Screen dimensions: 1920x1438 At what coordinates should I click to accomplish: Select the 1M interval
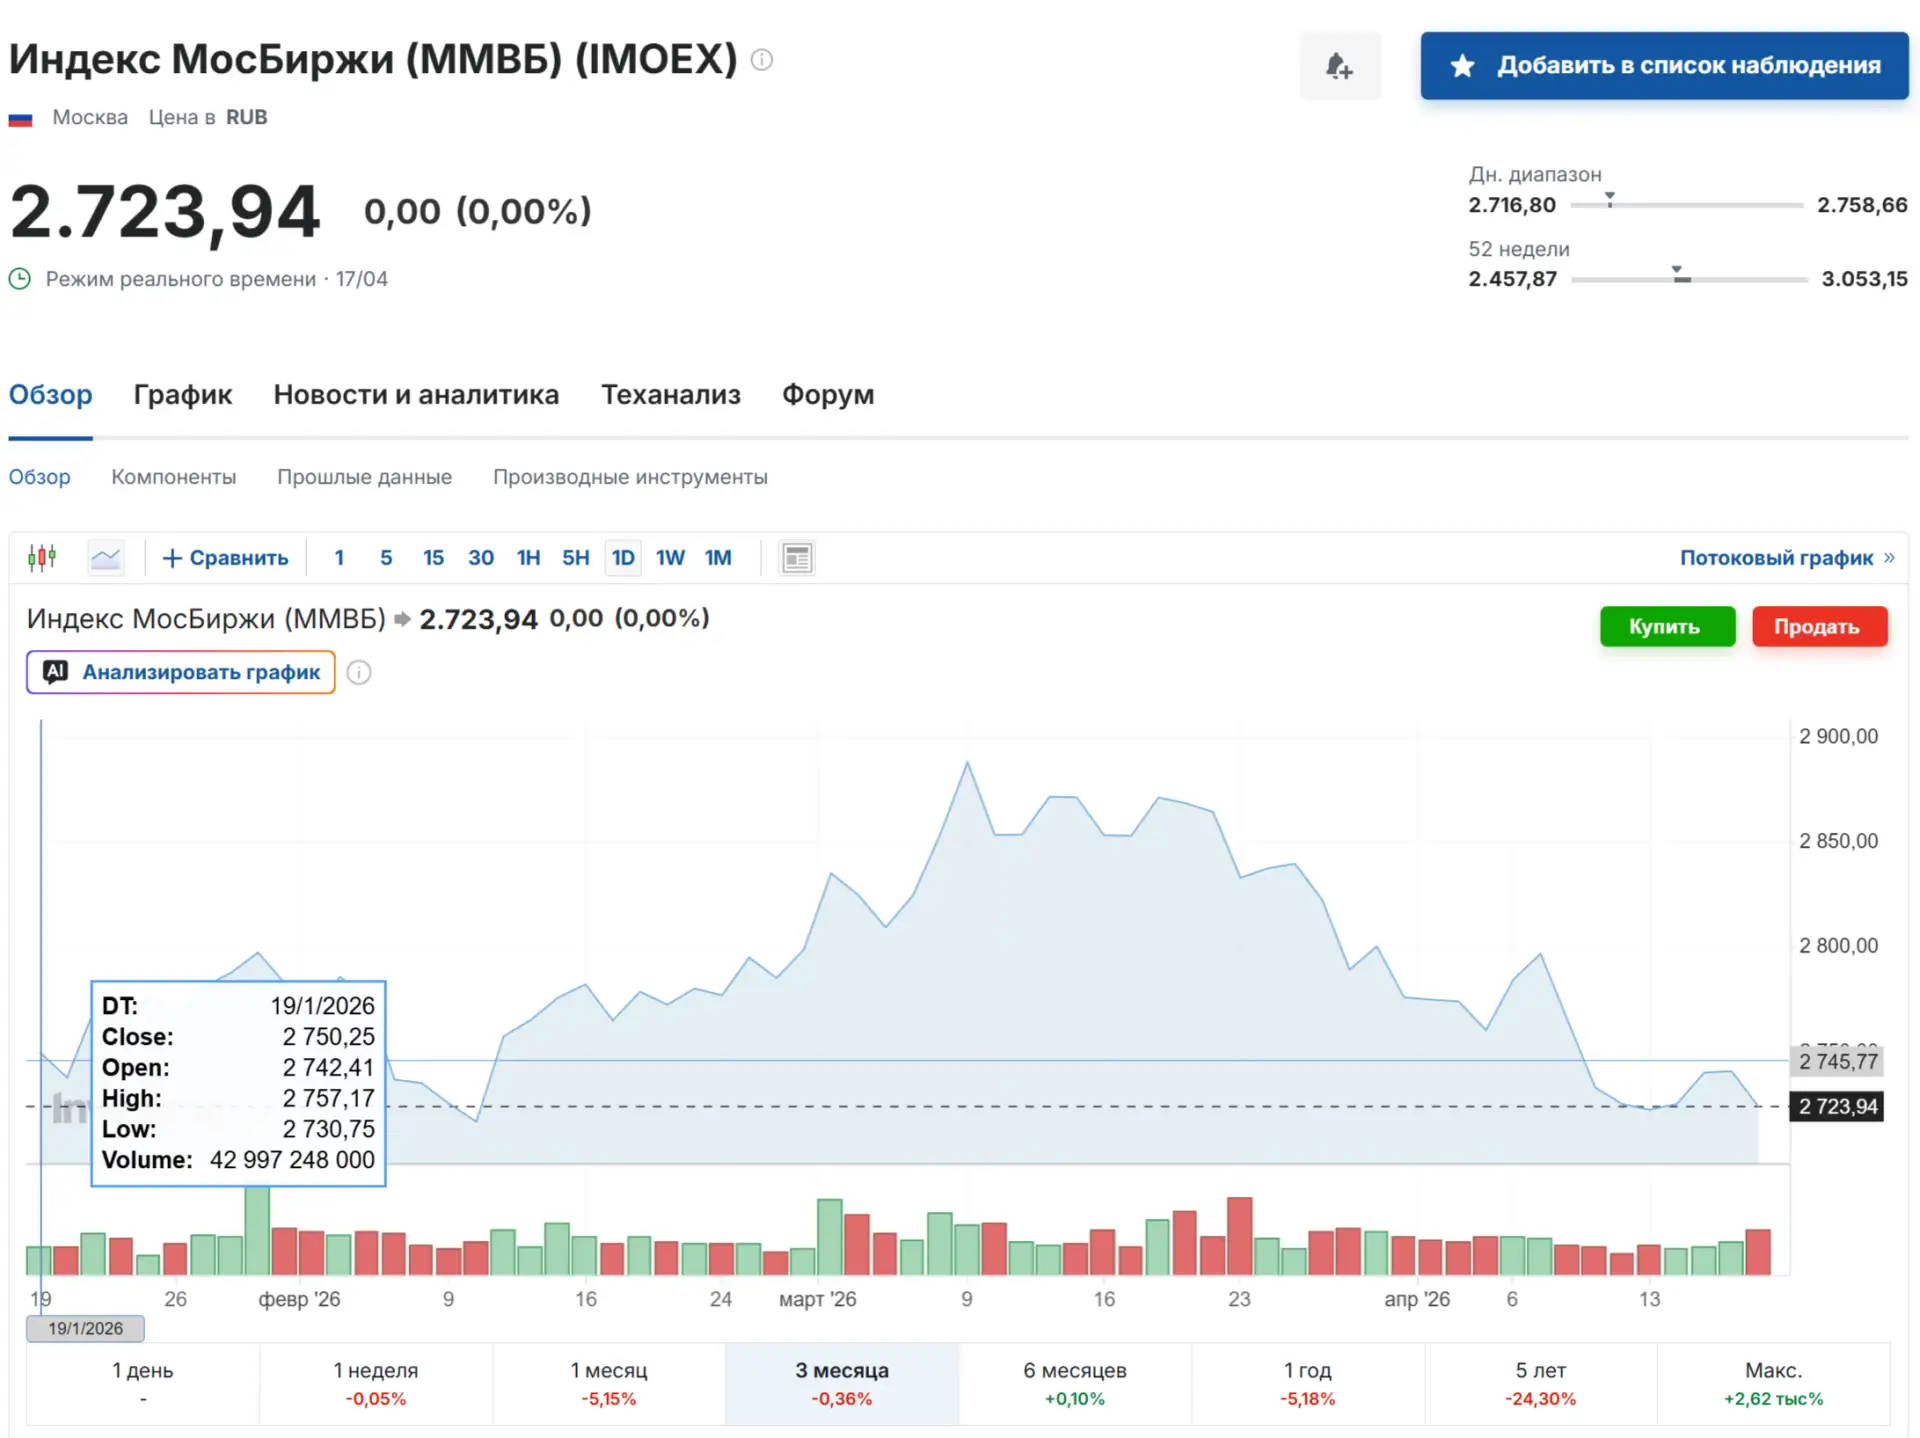(x=718, y=558)
